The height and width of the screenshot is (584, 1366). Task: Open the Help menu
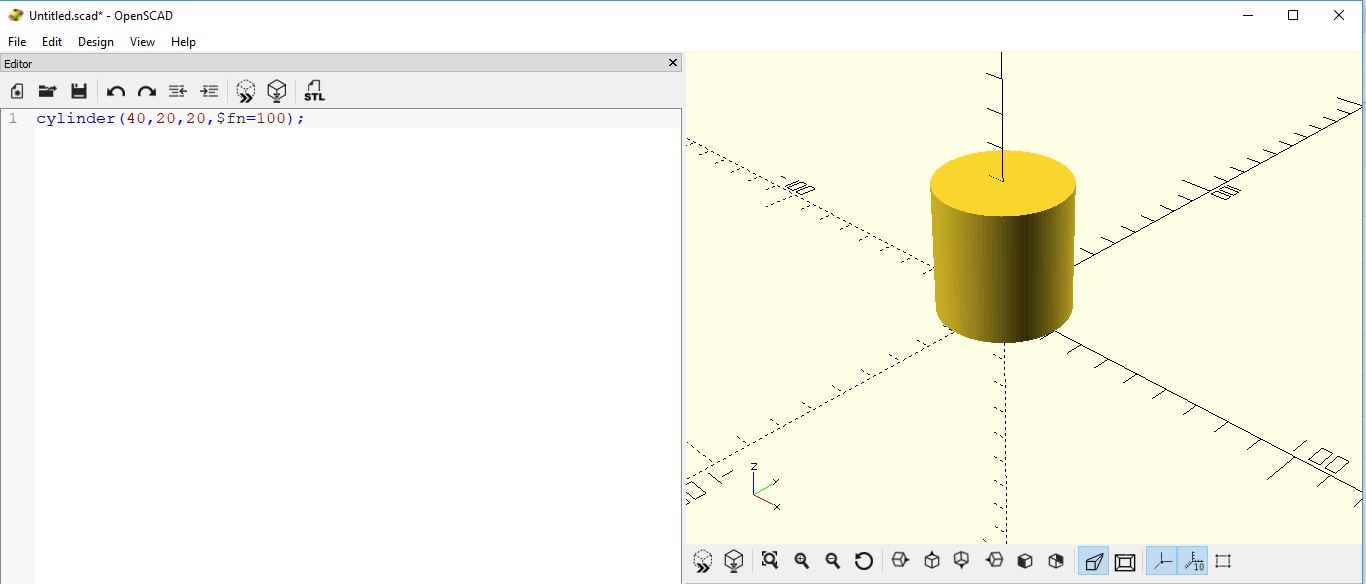coord(183,42)
